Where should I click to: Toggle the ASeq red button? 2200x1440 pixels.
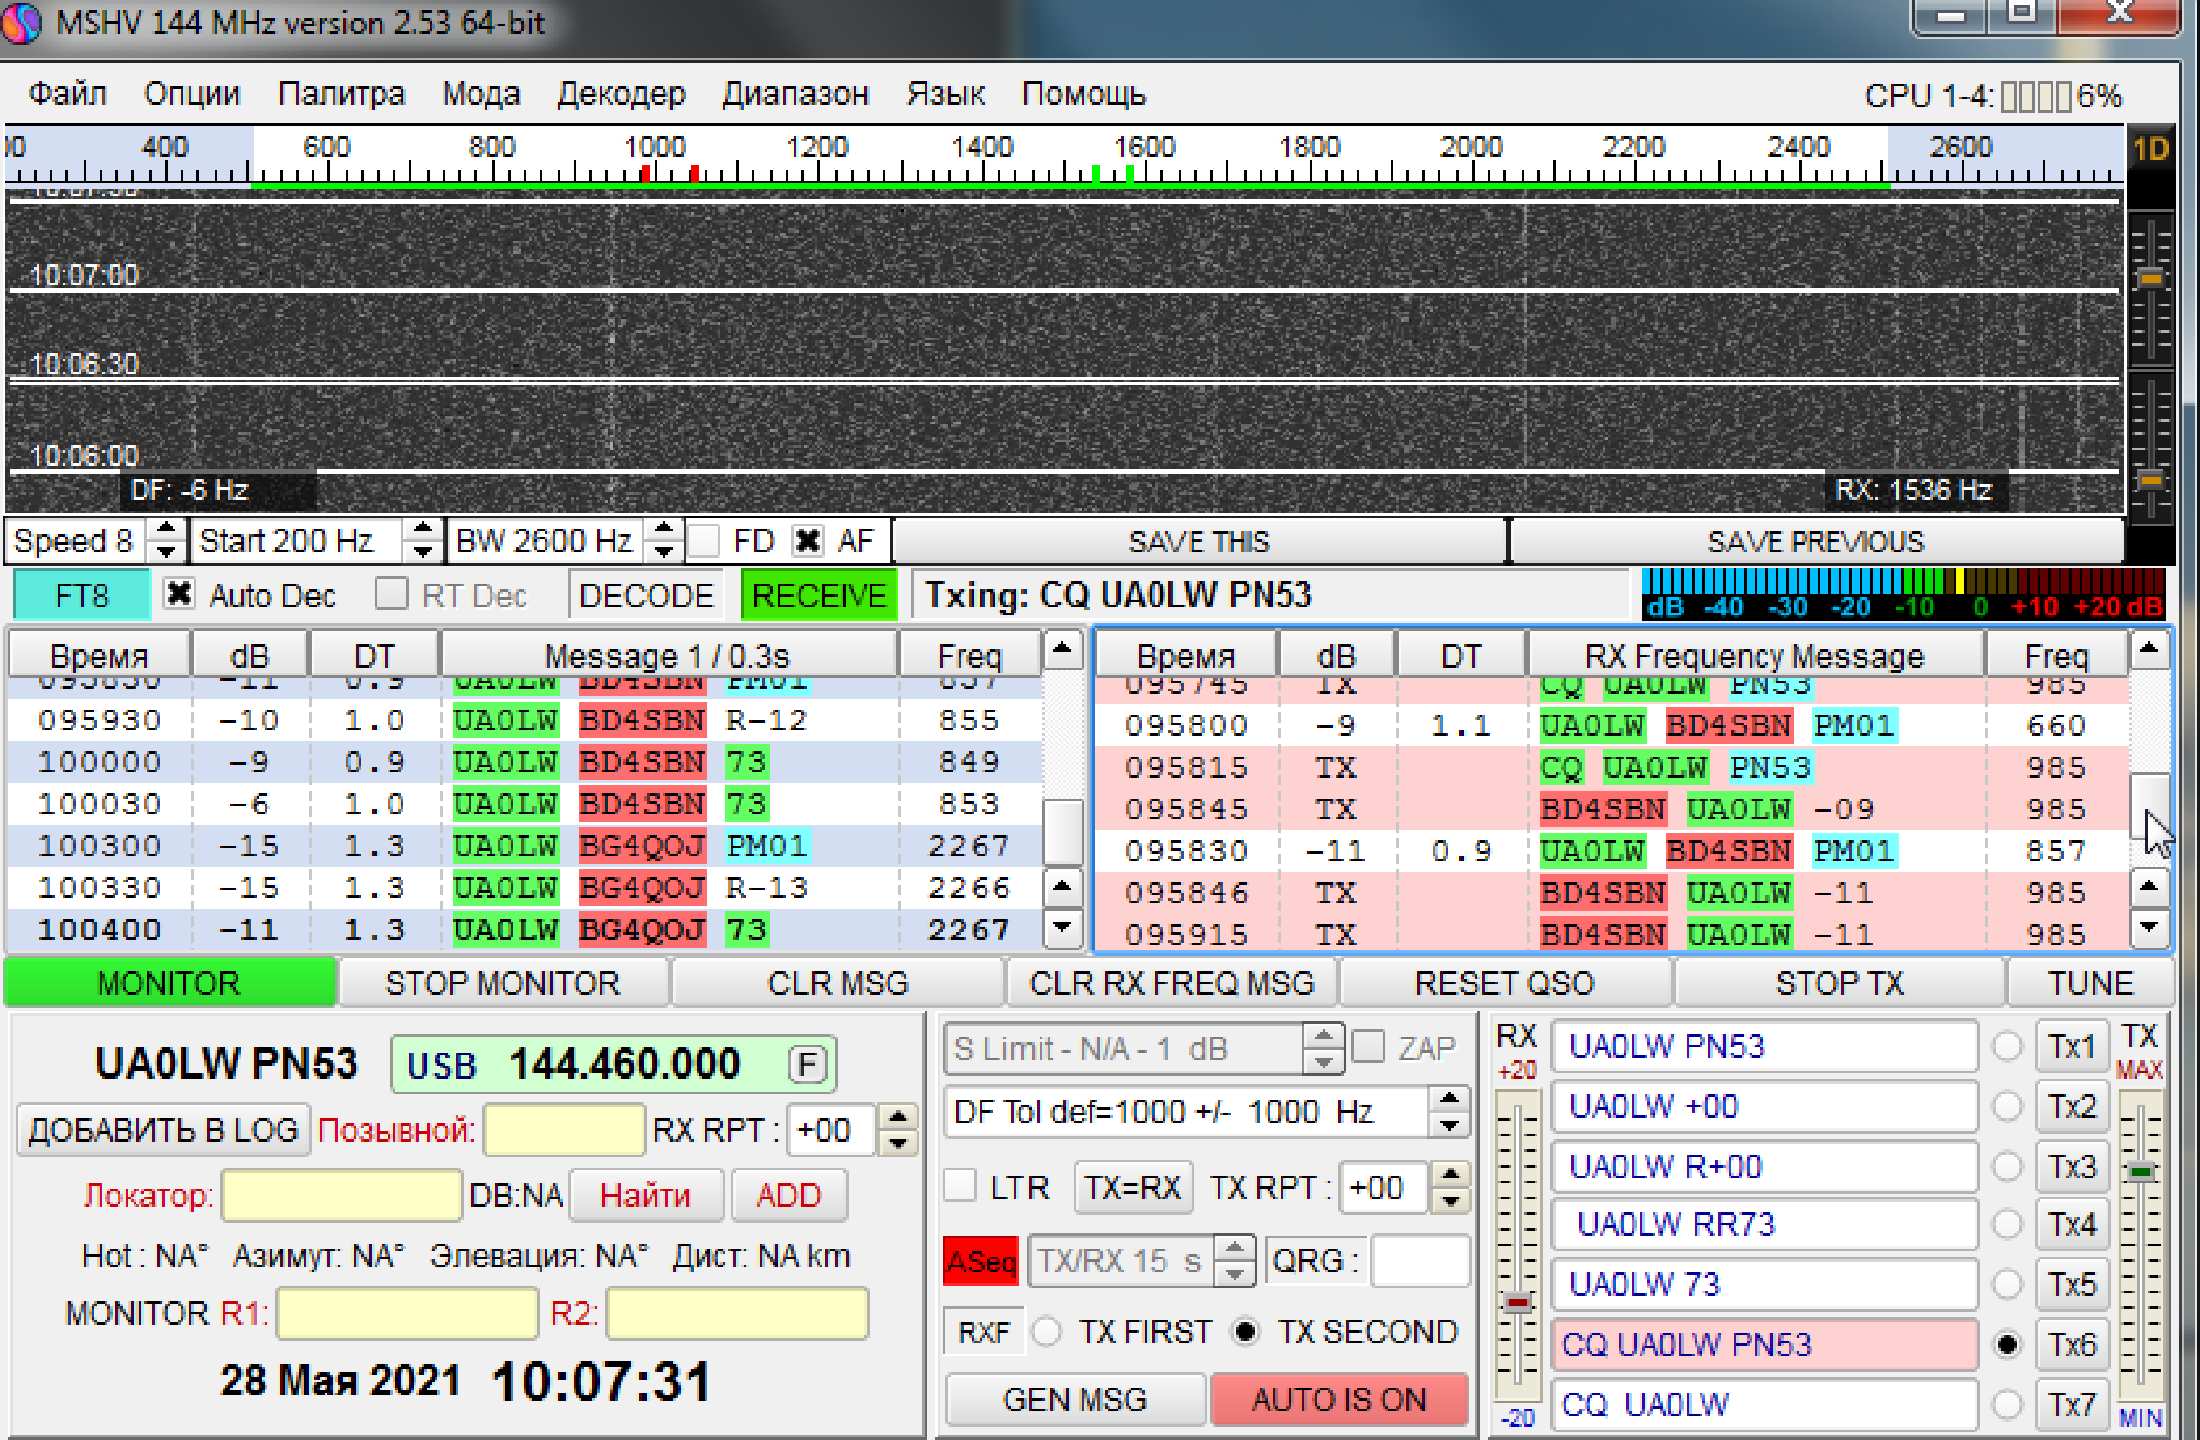pos(980,1261)
